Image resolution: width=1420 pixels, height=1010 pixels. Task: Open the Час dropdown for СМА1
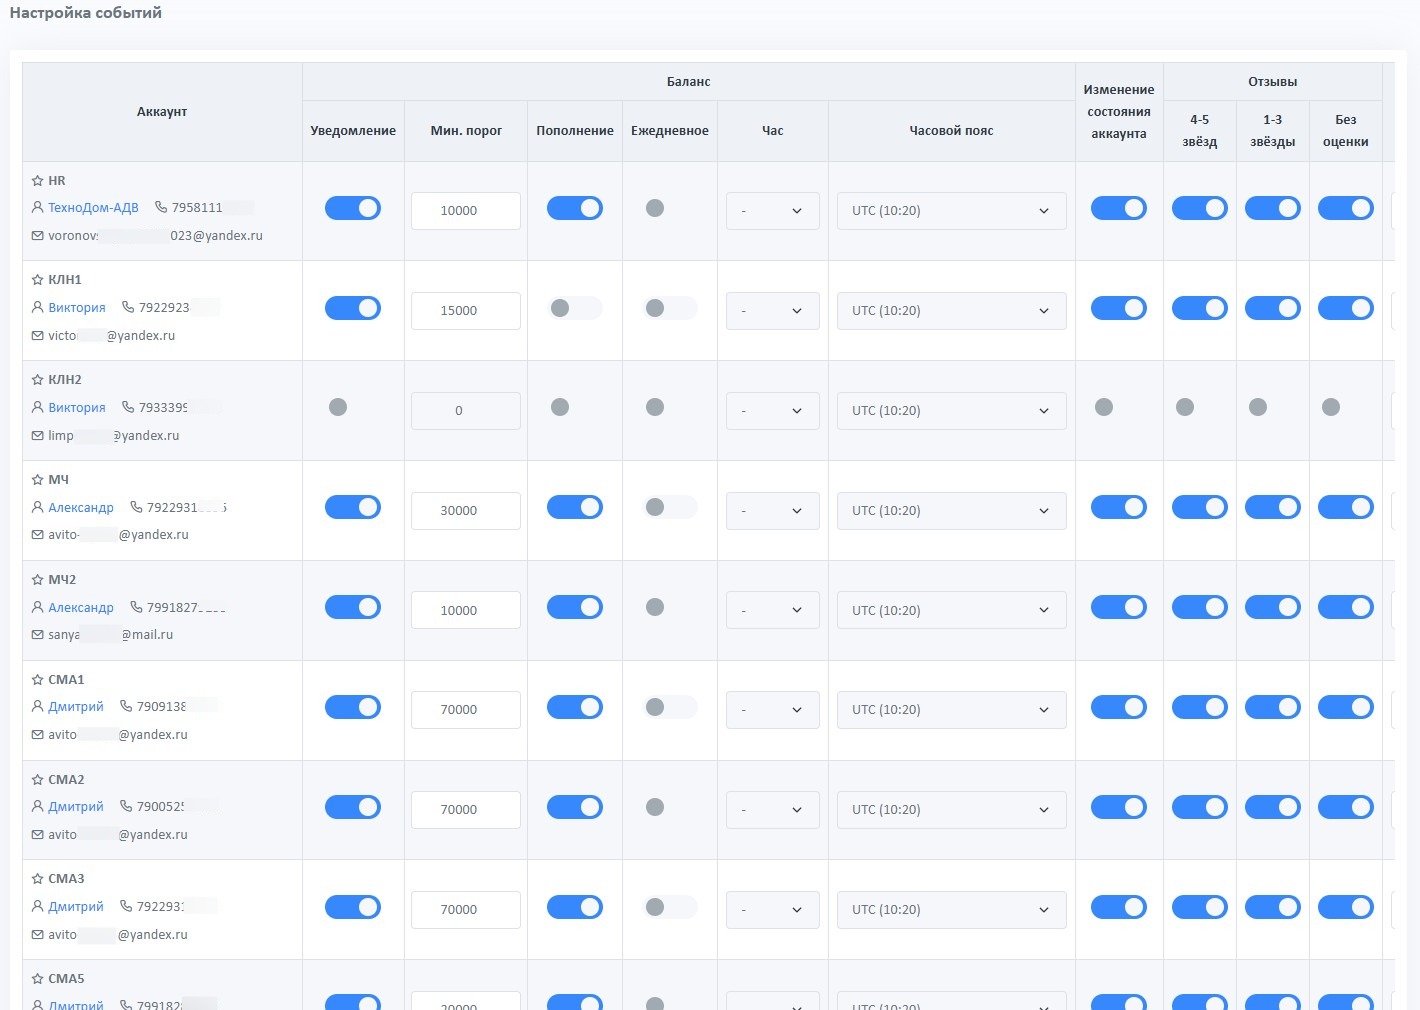point(773,710)
